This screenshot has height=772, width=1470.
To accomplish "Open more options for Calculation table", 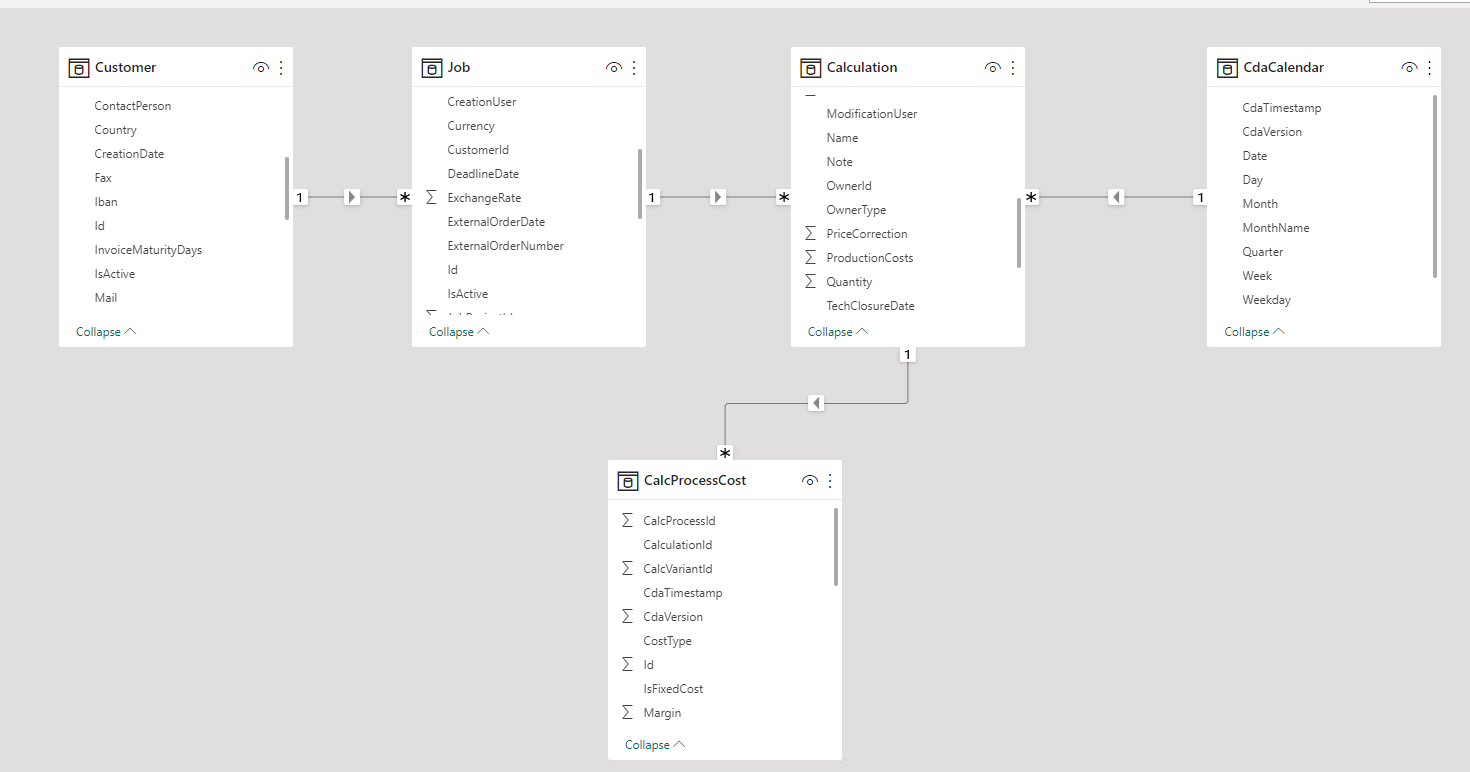I will [1013, 68].
